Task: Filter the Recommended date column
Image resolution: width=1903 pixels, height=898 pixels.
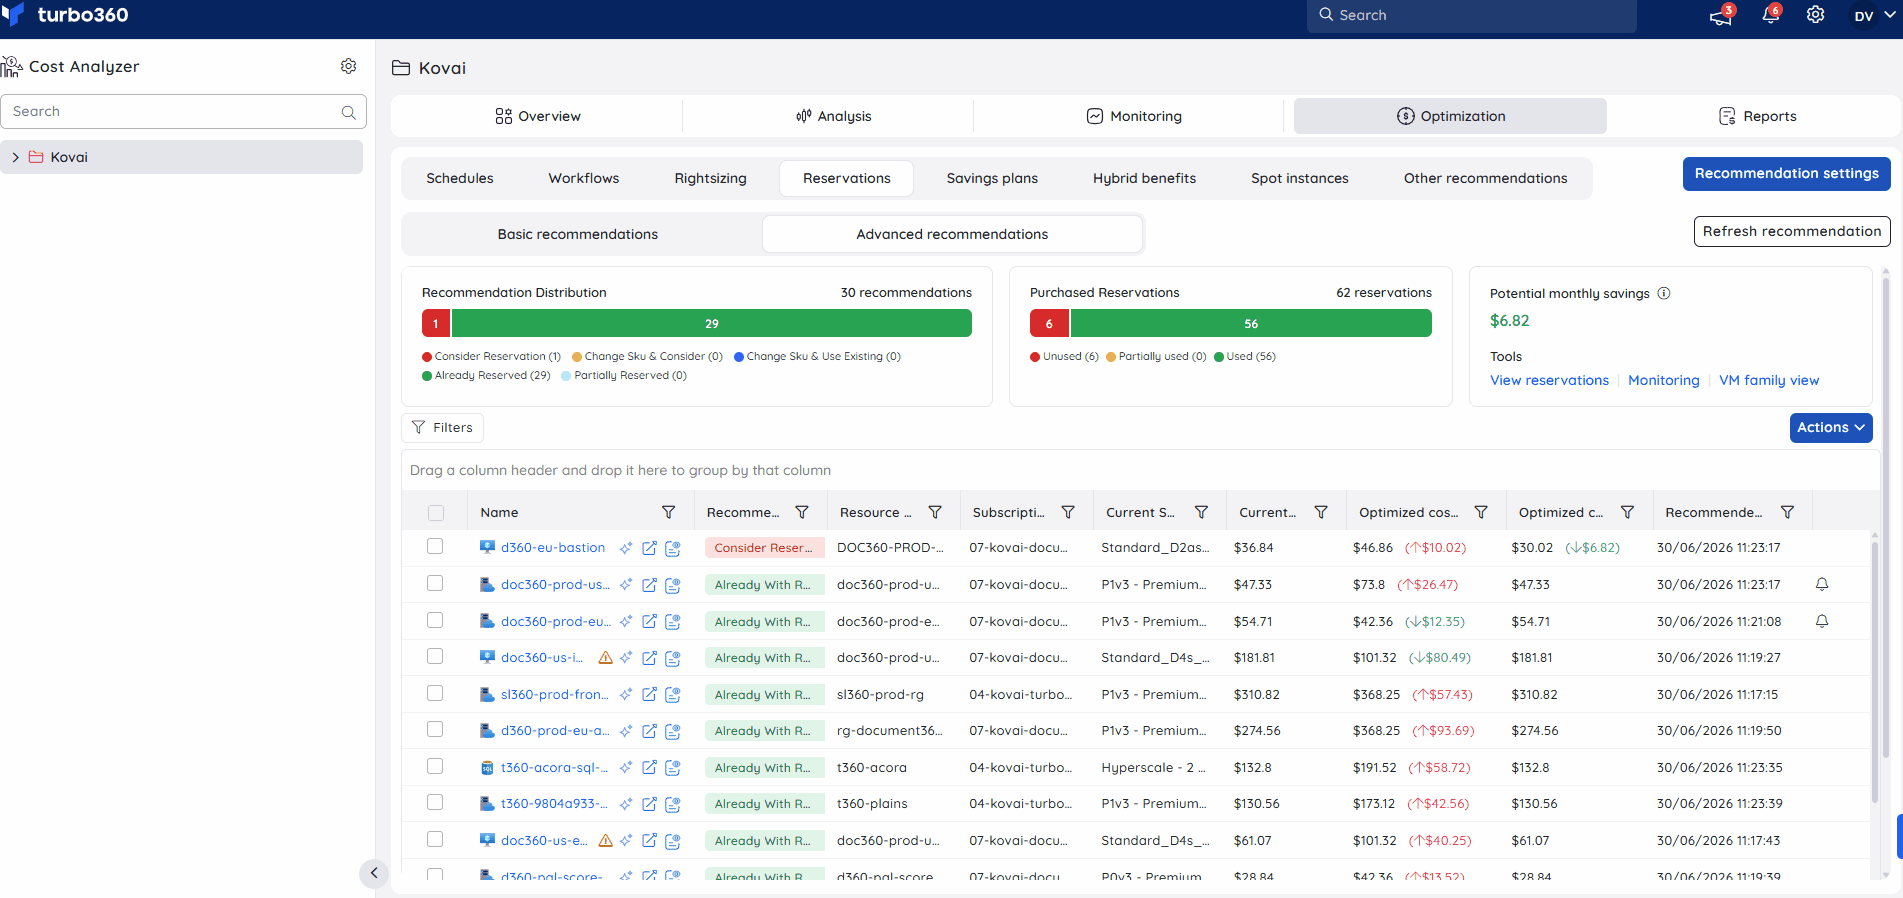Action: [x=1787, y=512]
